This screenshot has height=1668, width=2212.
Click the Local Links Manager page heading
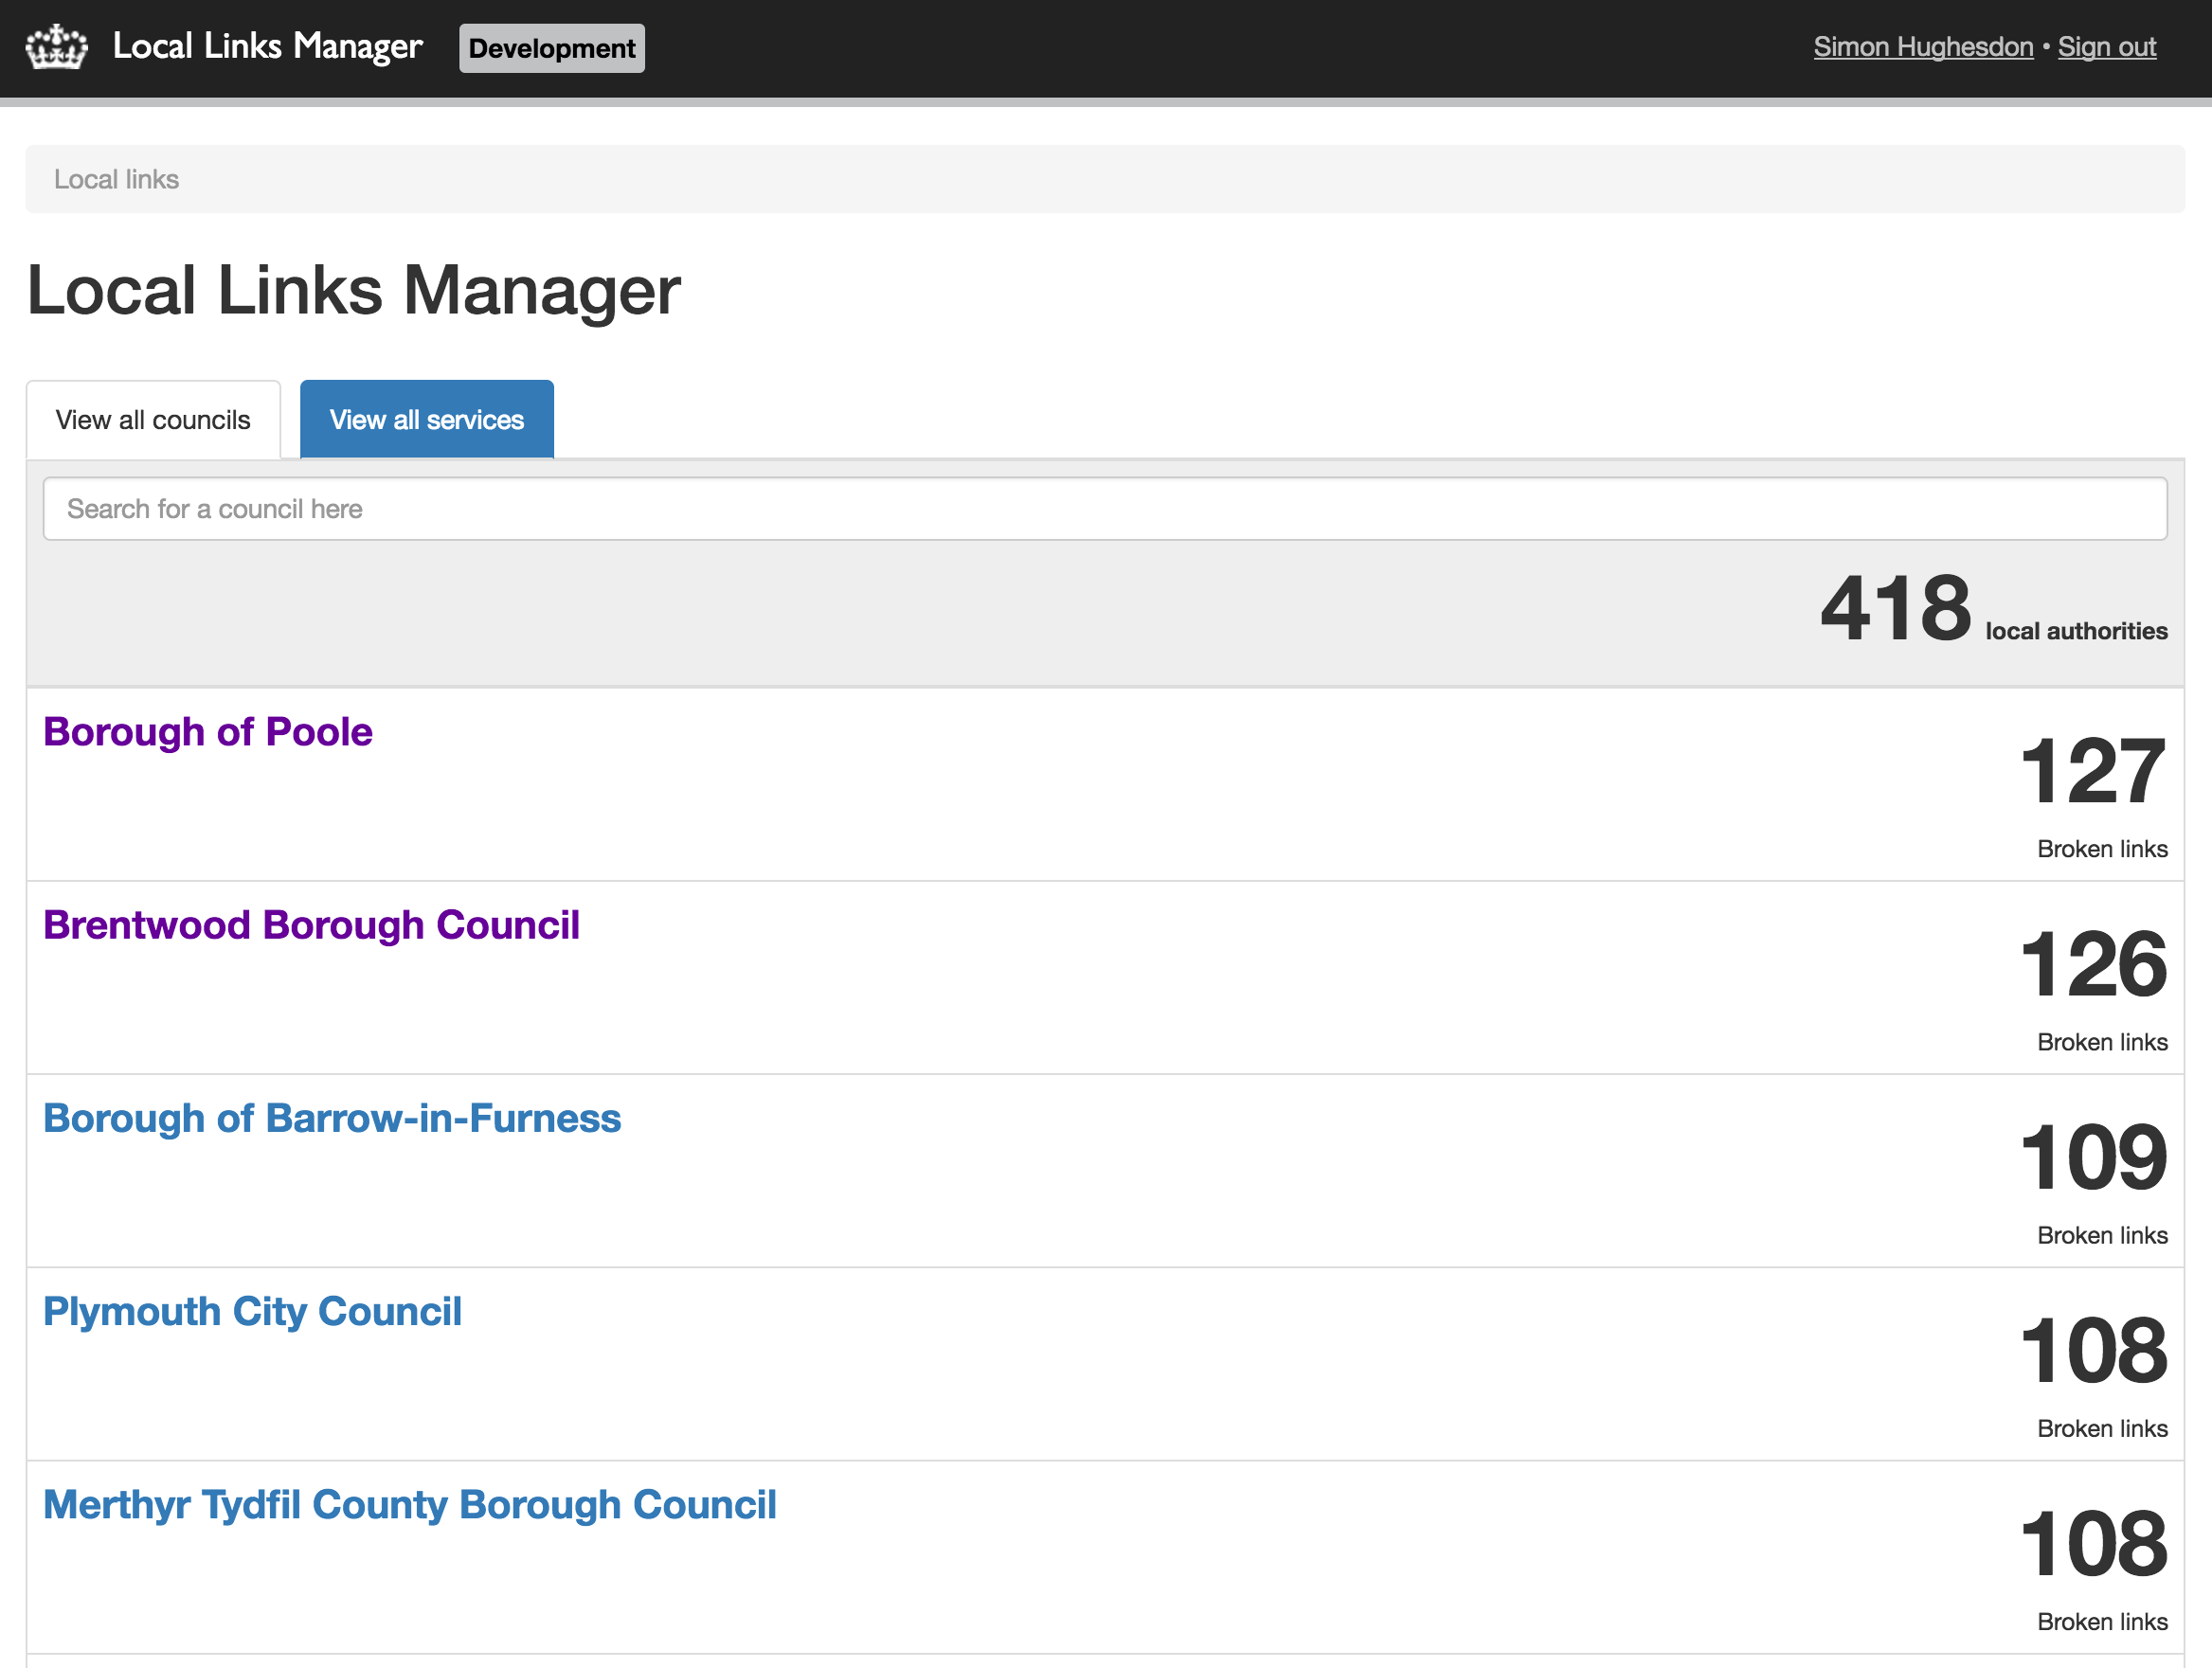353,291
